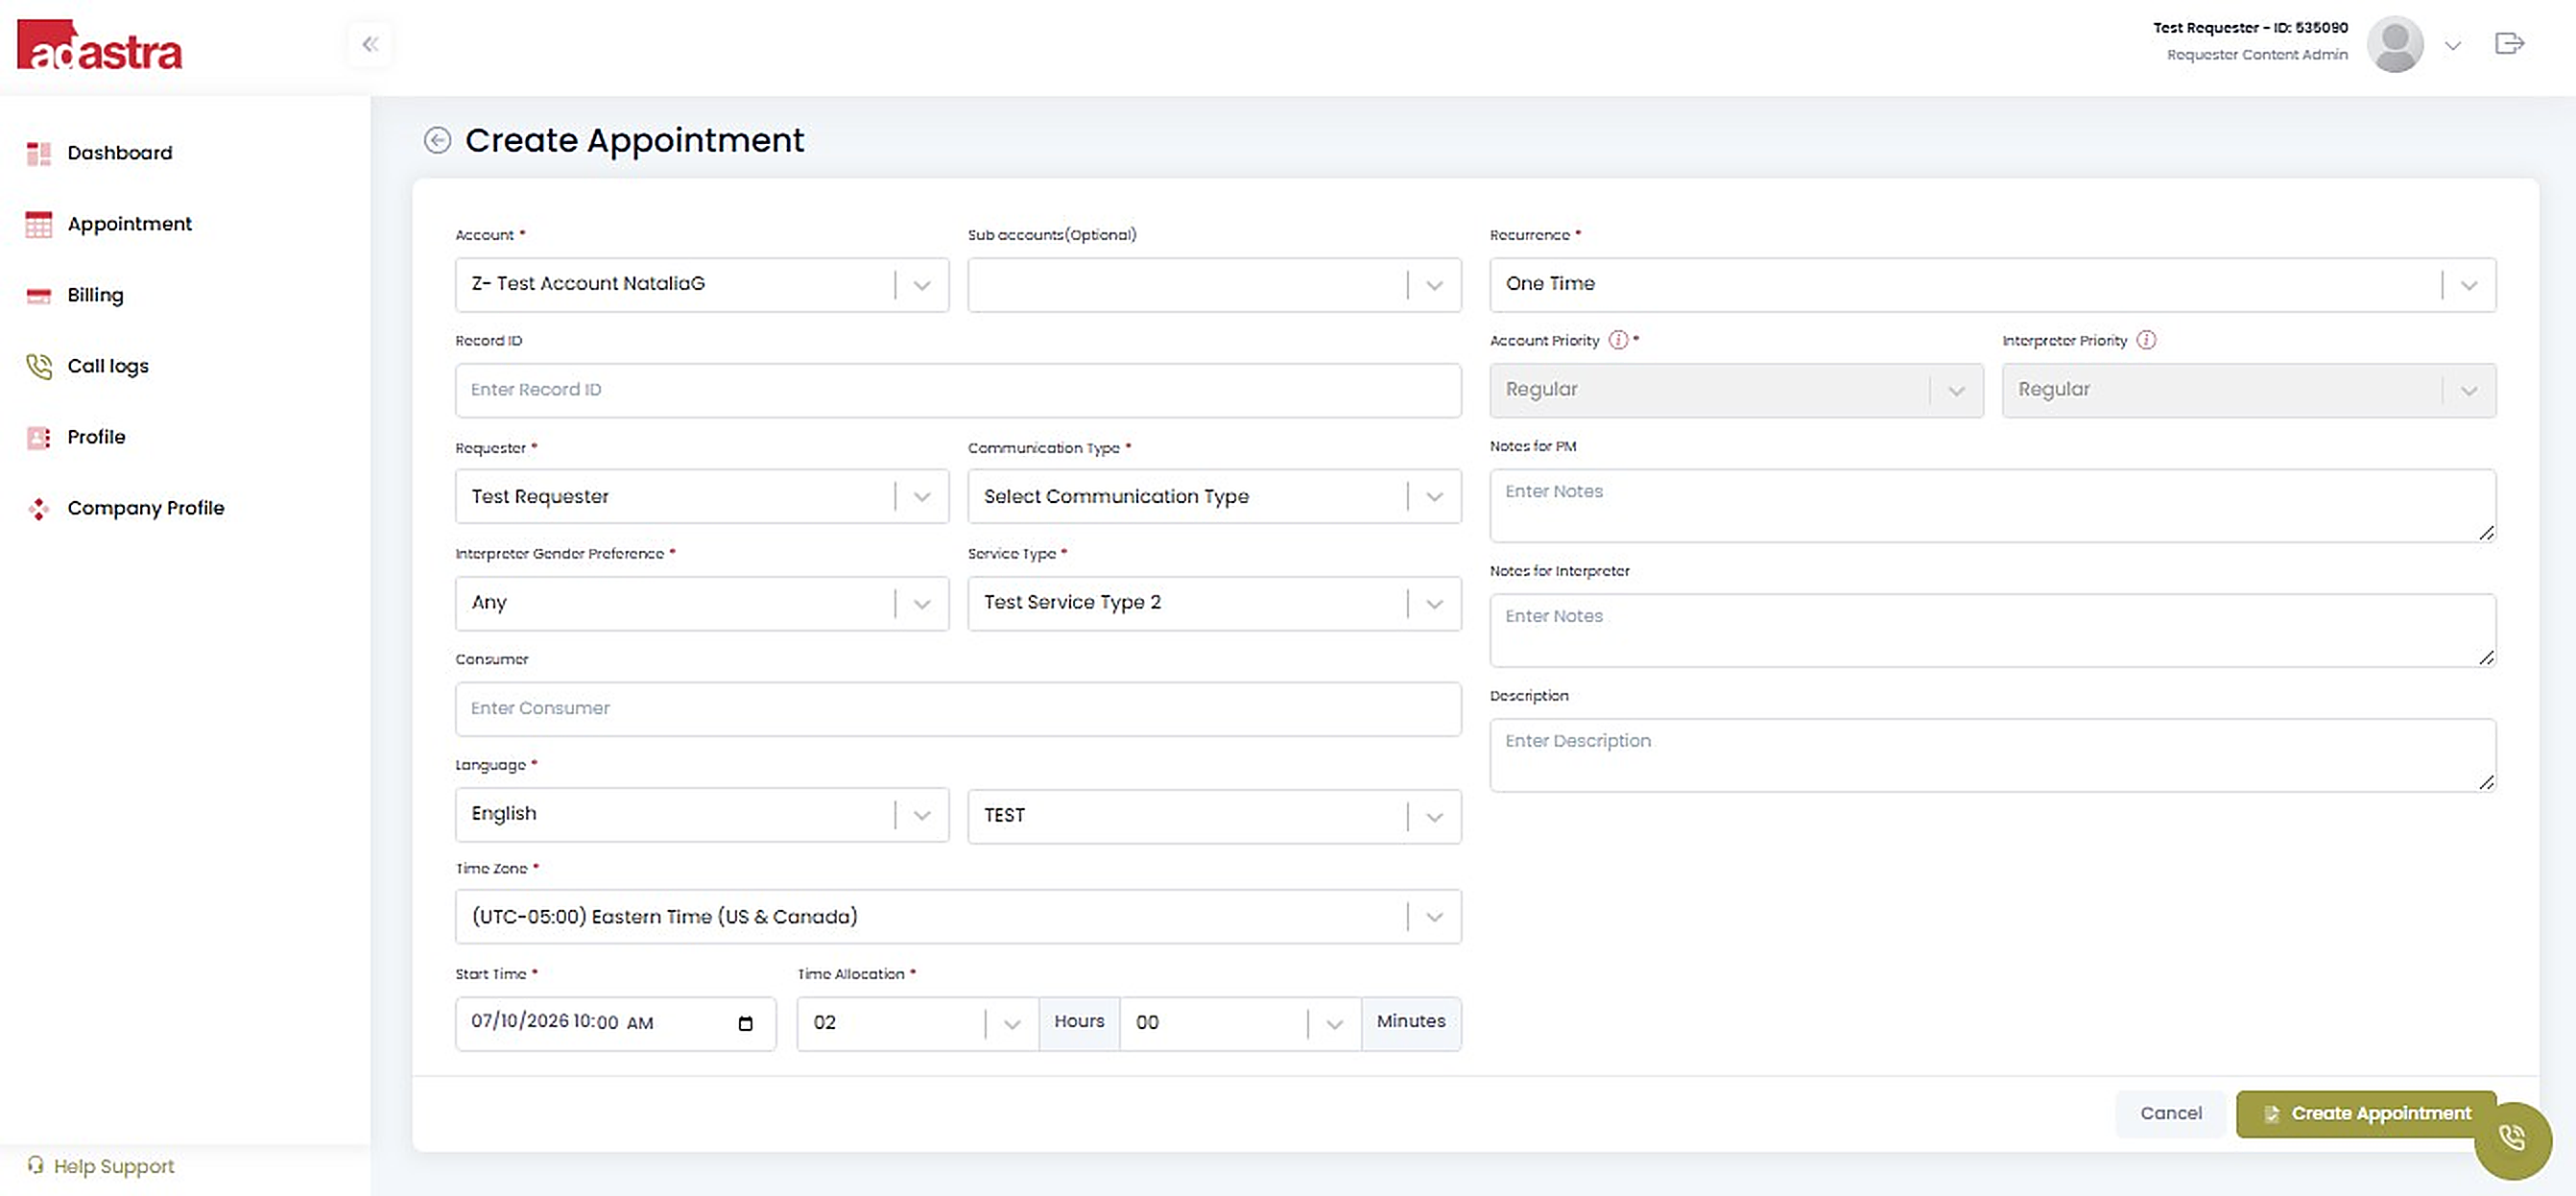Screen dimensions: 2576x1196
Task: Click the floating phone call button
Action: 2512,1139
